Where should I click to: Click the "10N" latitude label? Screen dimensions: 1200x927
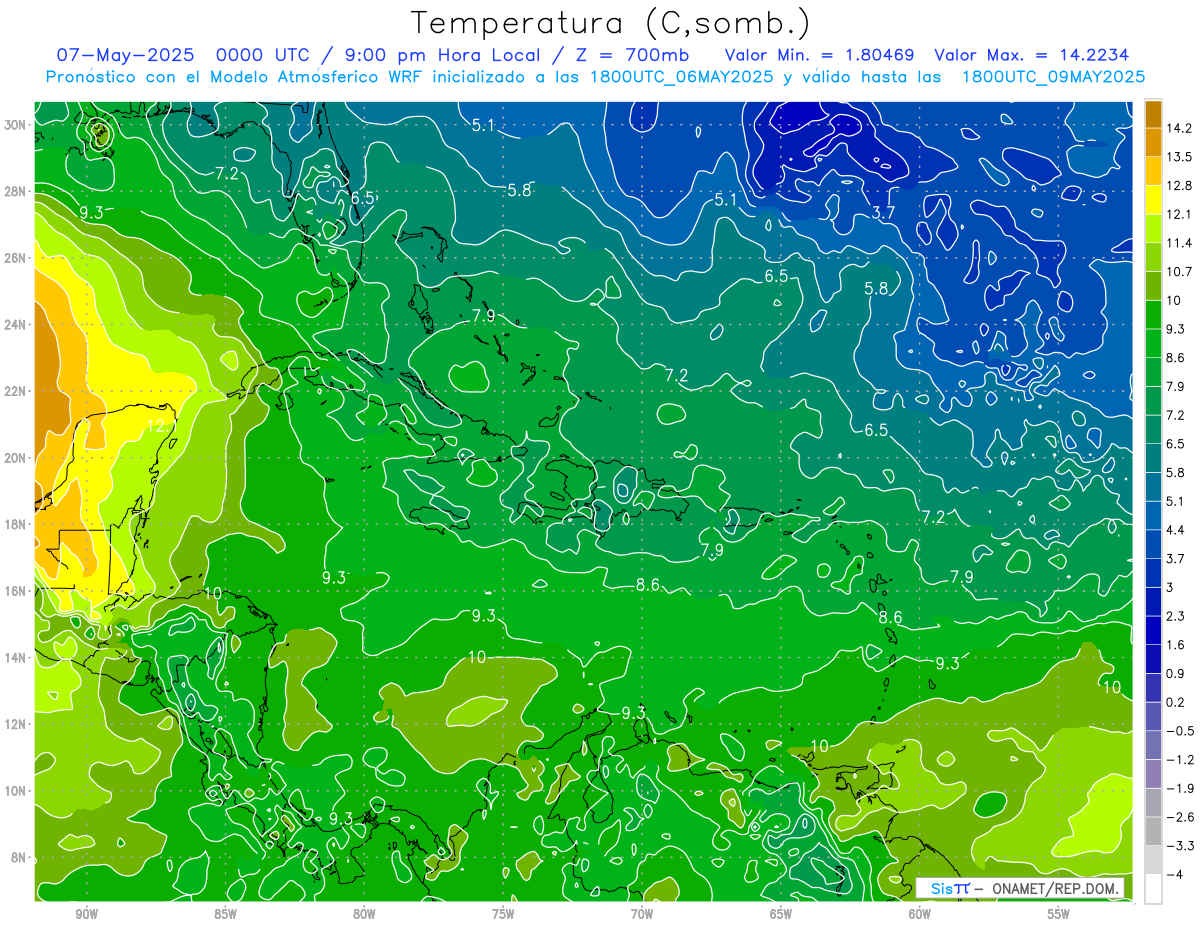[16, 791]
